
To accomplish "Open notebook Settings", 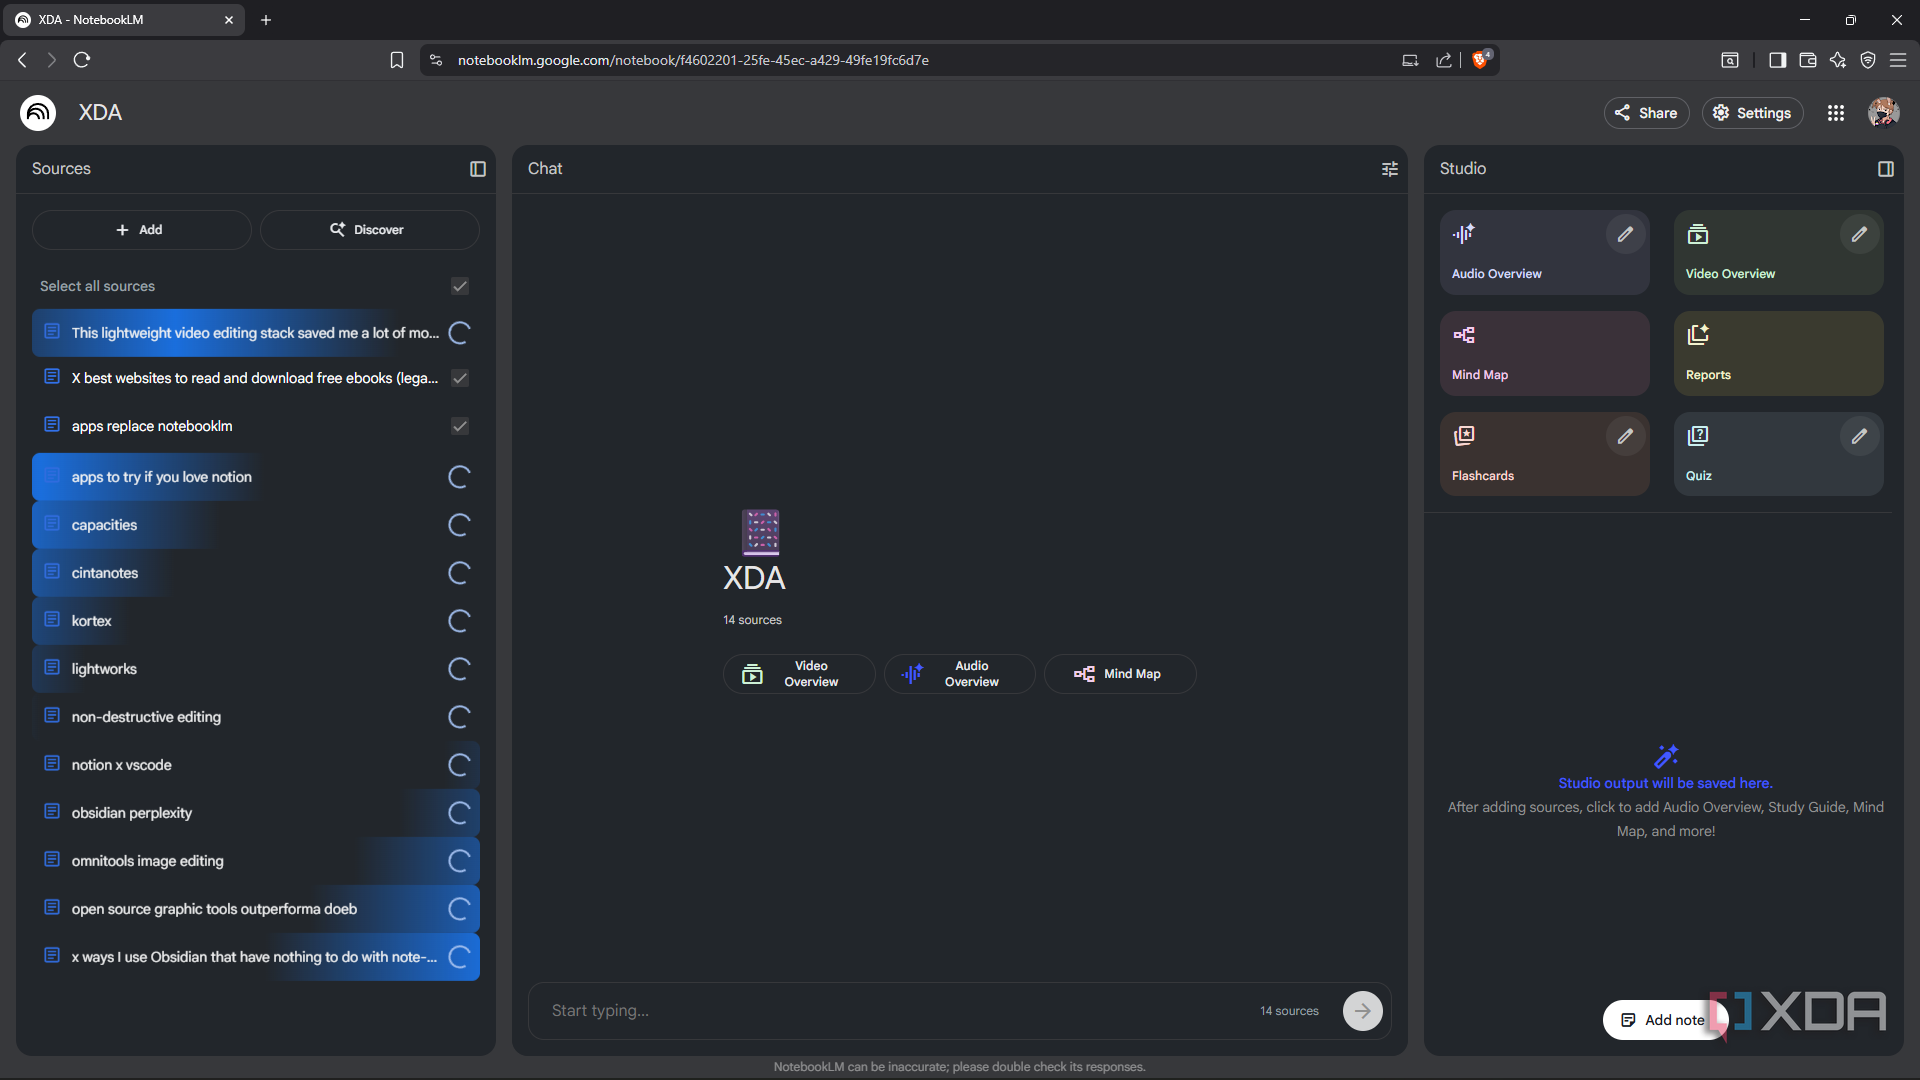I will [1753, 113].
